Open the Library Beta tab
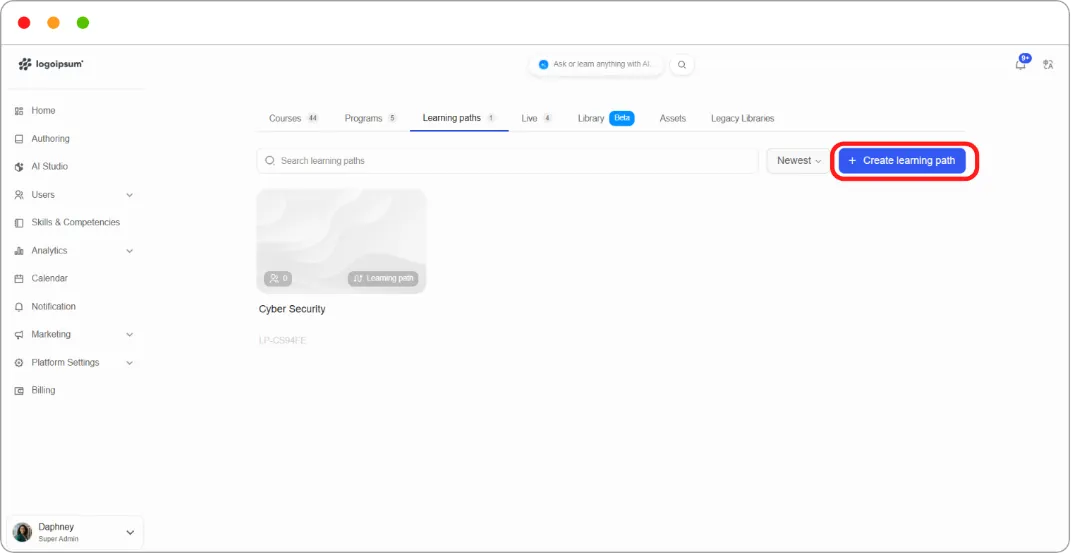 tap(606, 118)
